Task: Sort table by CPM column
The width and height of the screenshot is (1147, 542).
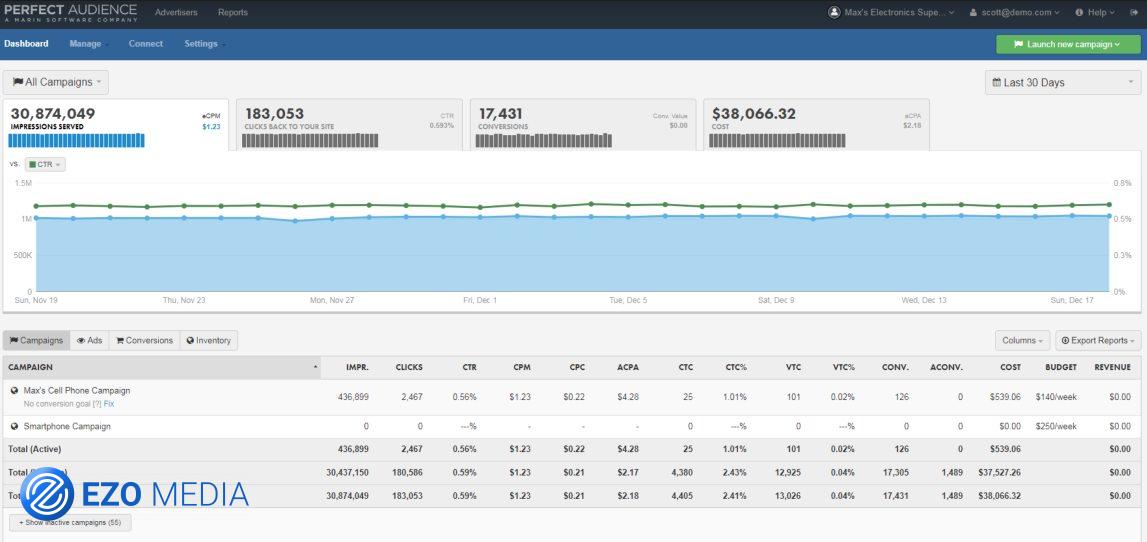Action: coord(522,367)
